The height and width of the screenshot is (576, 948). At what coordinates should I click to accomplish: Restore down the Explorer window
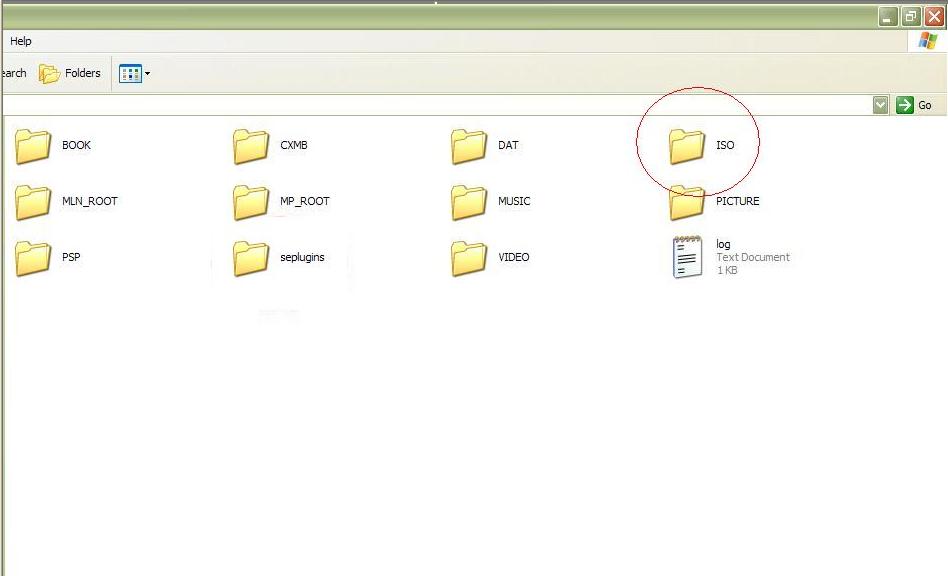(x=911, y=17)
